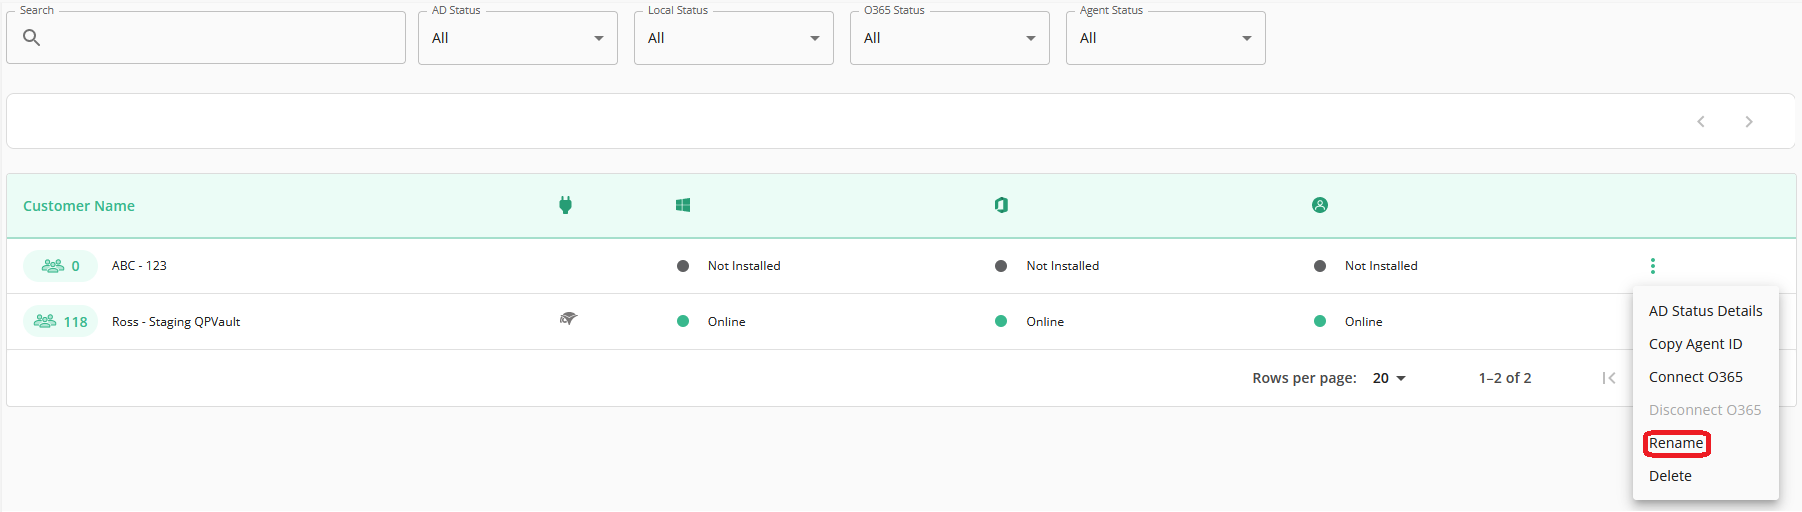Screen dimensions: 1802x512
Task: Change rows per page from 20
Action: click(1389, 378)
